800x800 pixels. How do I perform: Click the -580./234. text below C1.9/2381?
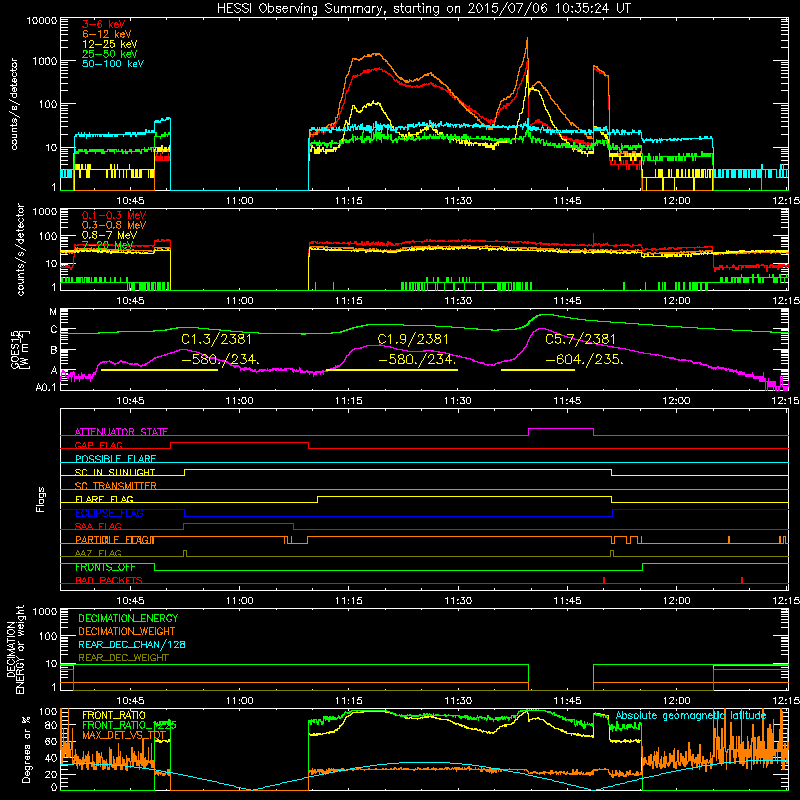click(417, 360)
